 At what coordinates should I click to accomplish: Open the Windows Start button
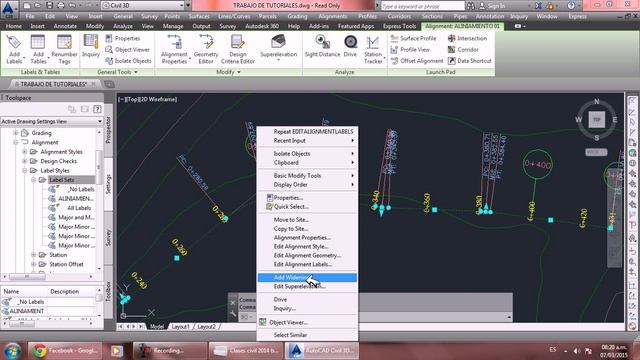click(x=12, y=351)
